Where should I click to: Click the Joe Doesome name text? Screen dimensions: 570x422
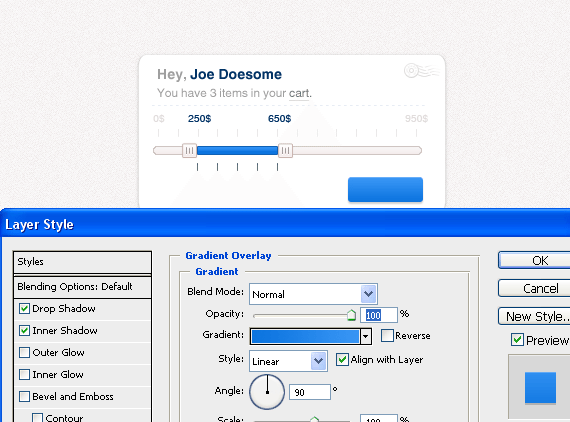(x=236, y=75)
